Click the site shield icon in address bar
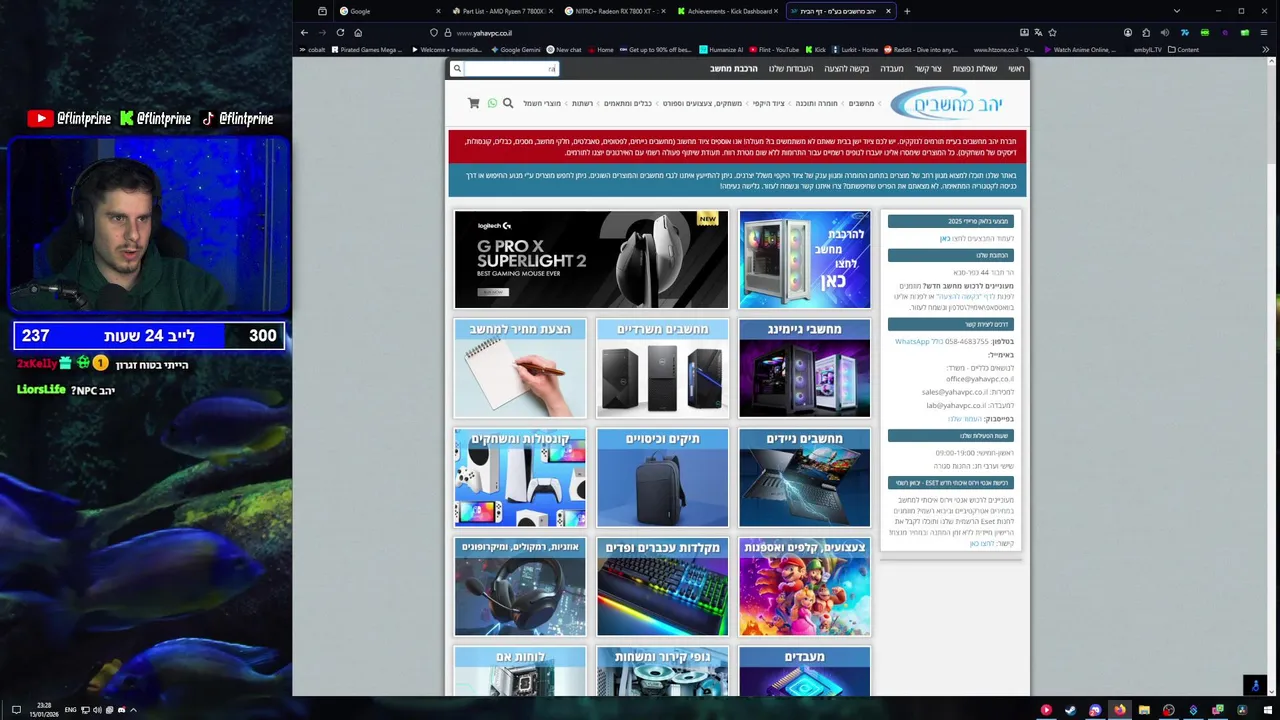Viewport: 1280px width, 720px height. (x=433, y=33)
